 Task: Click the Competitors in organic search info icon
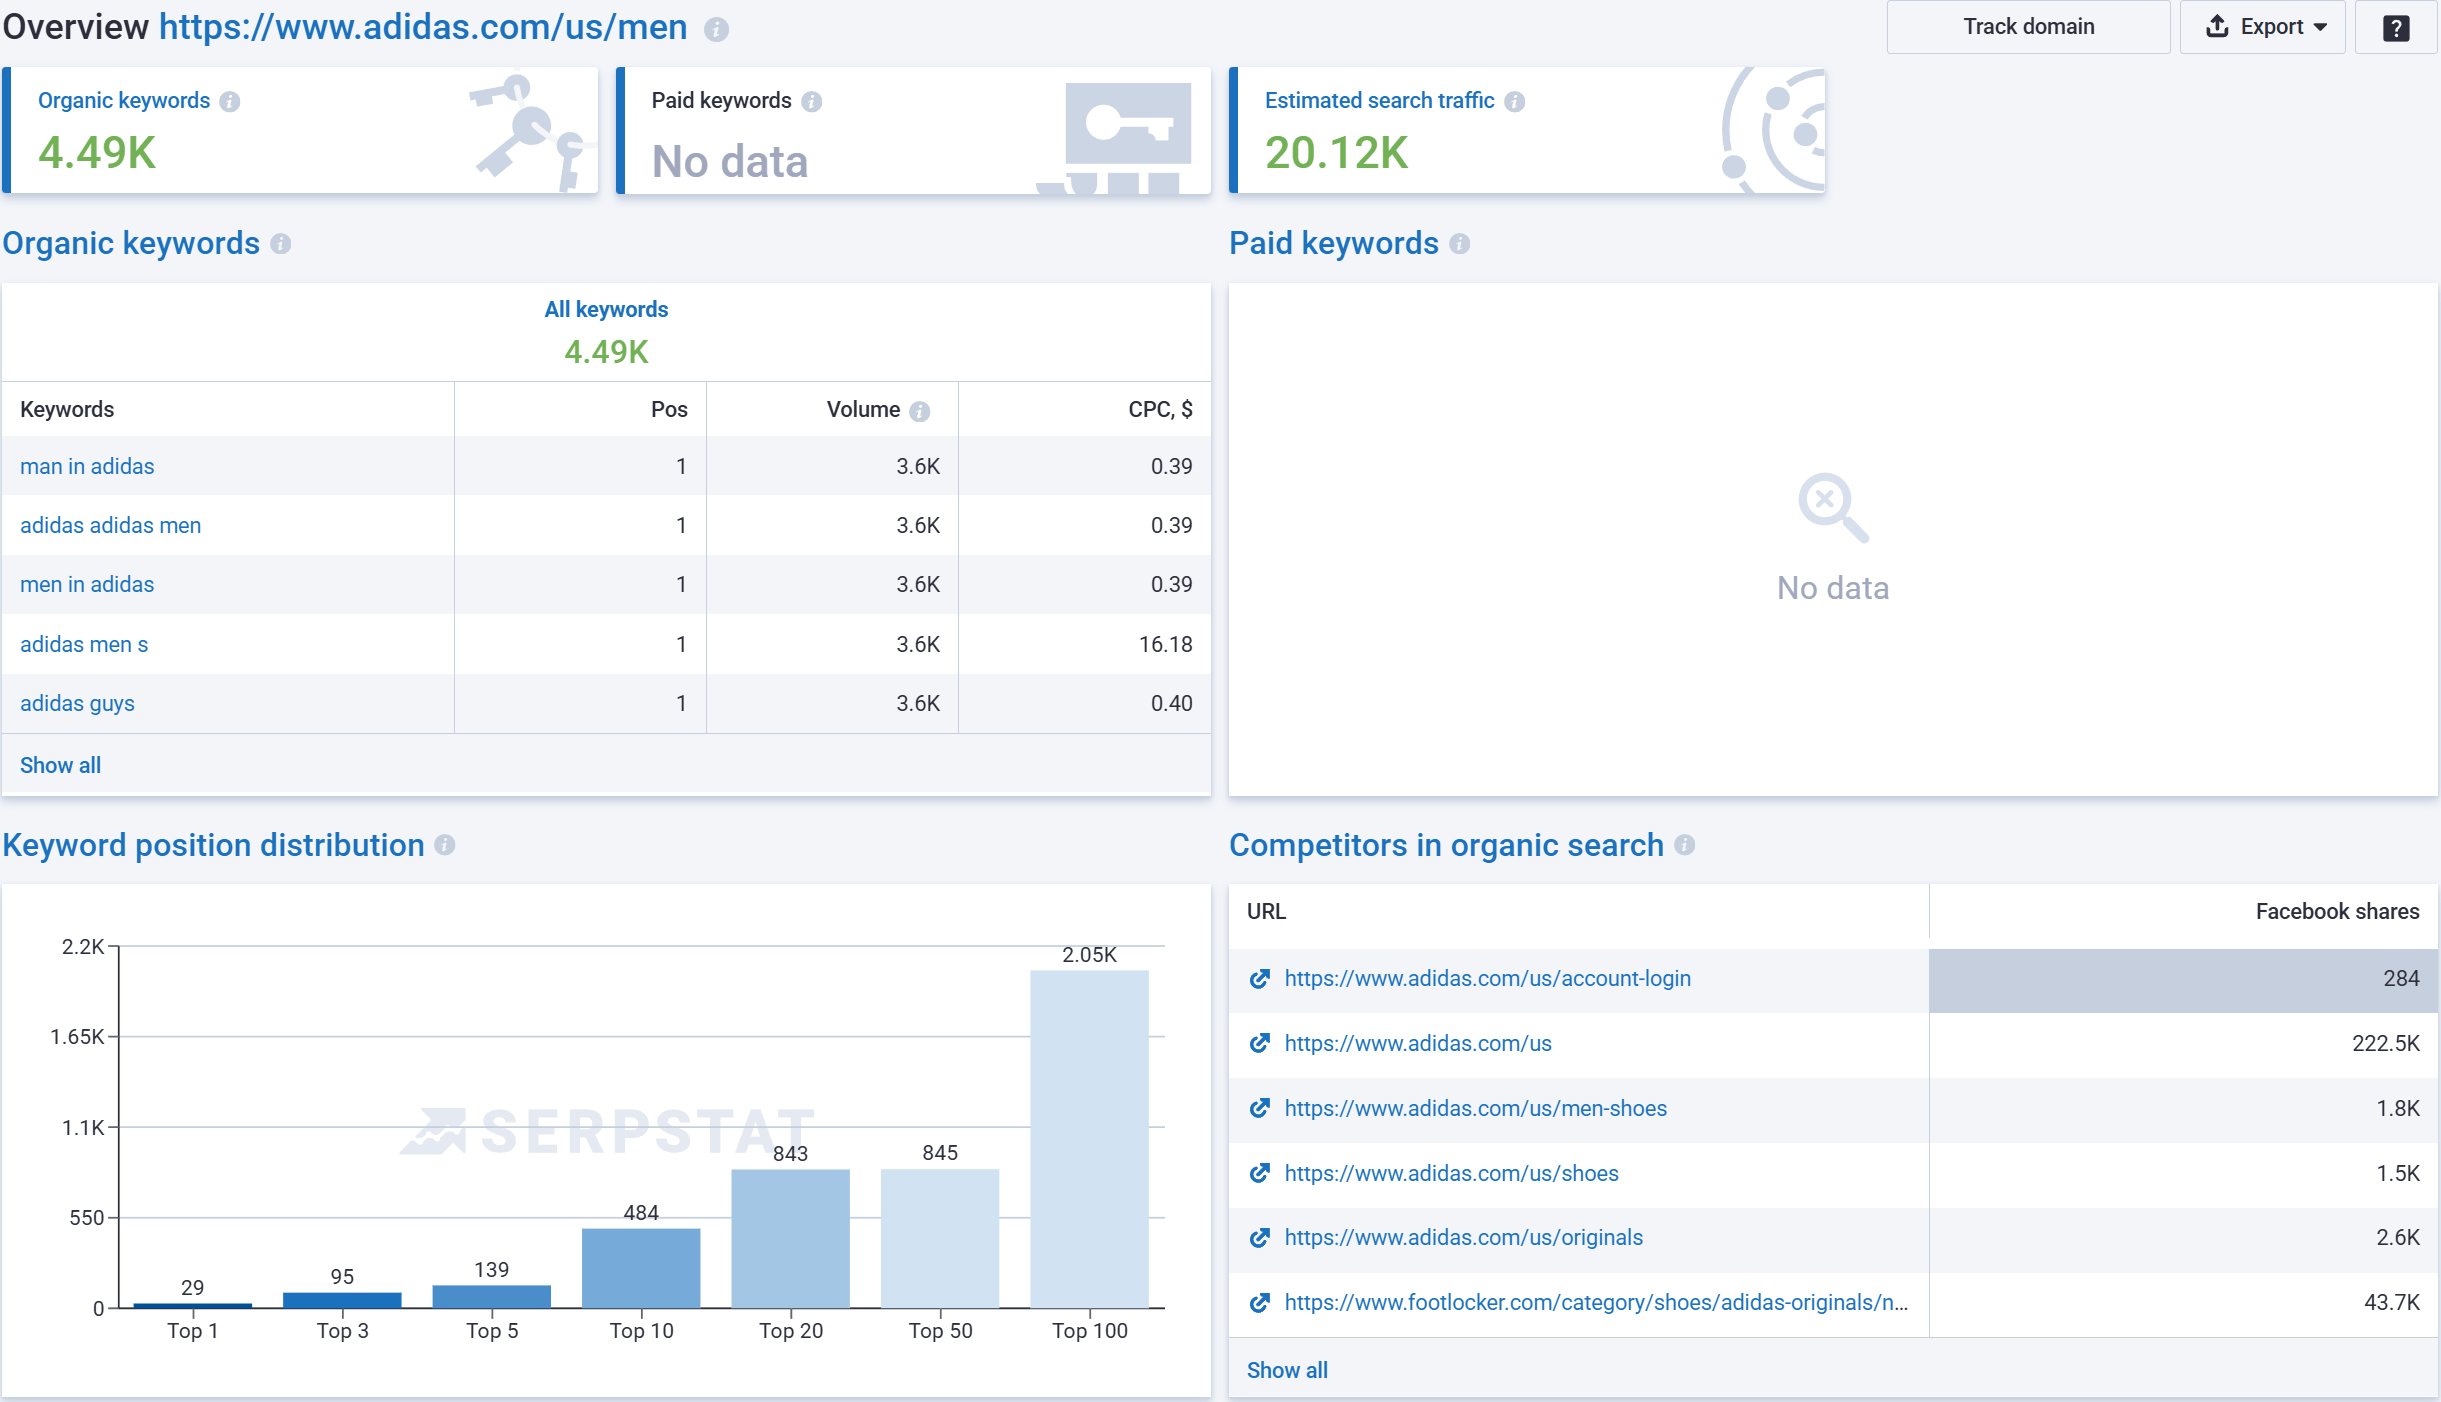[x=1687, y=846]
